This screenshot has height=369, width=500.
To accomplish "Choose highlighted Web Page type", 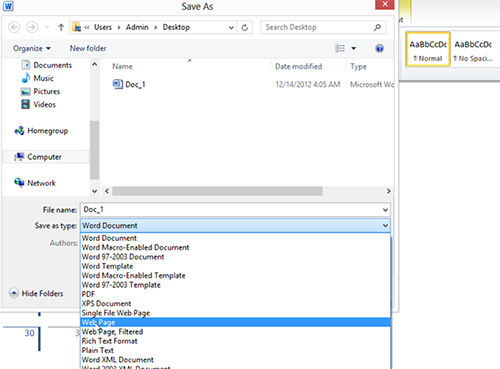I will (x=236, y=322).
